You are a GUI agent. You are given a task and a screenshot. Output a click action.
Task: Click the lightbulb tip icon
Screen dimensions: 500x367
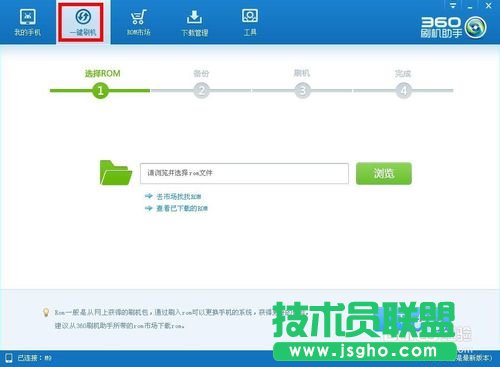46,312
